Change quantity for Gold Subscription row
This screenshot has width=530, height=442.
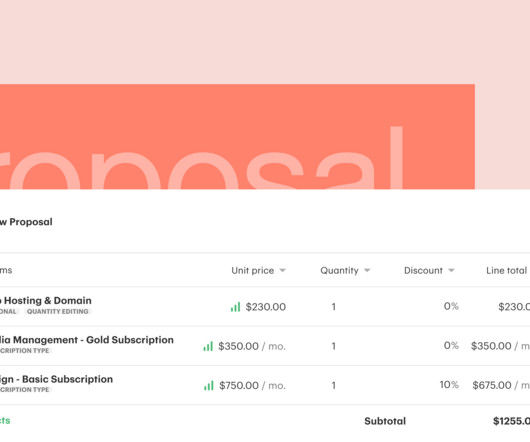(334, 346)
